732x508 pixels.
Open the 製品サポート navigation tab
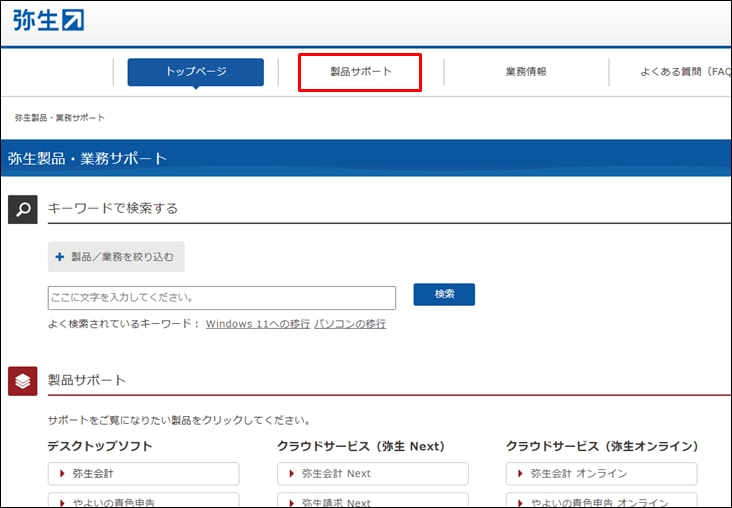click(360, 72)
